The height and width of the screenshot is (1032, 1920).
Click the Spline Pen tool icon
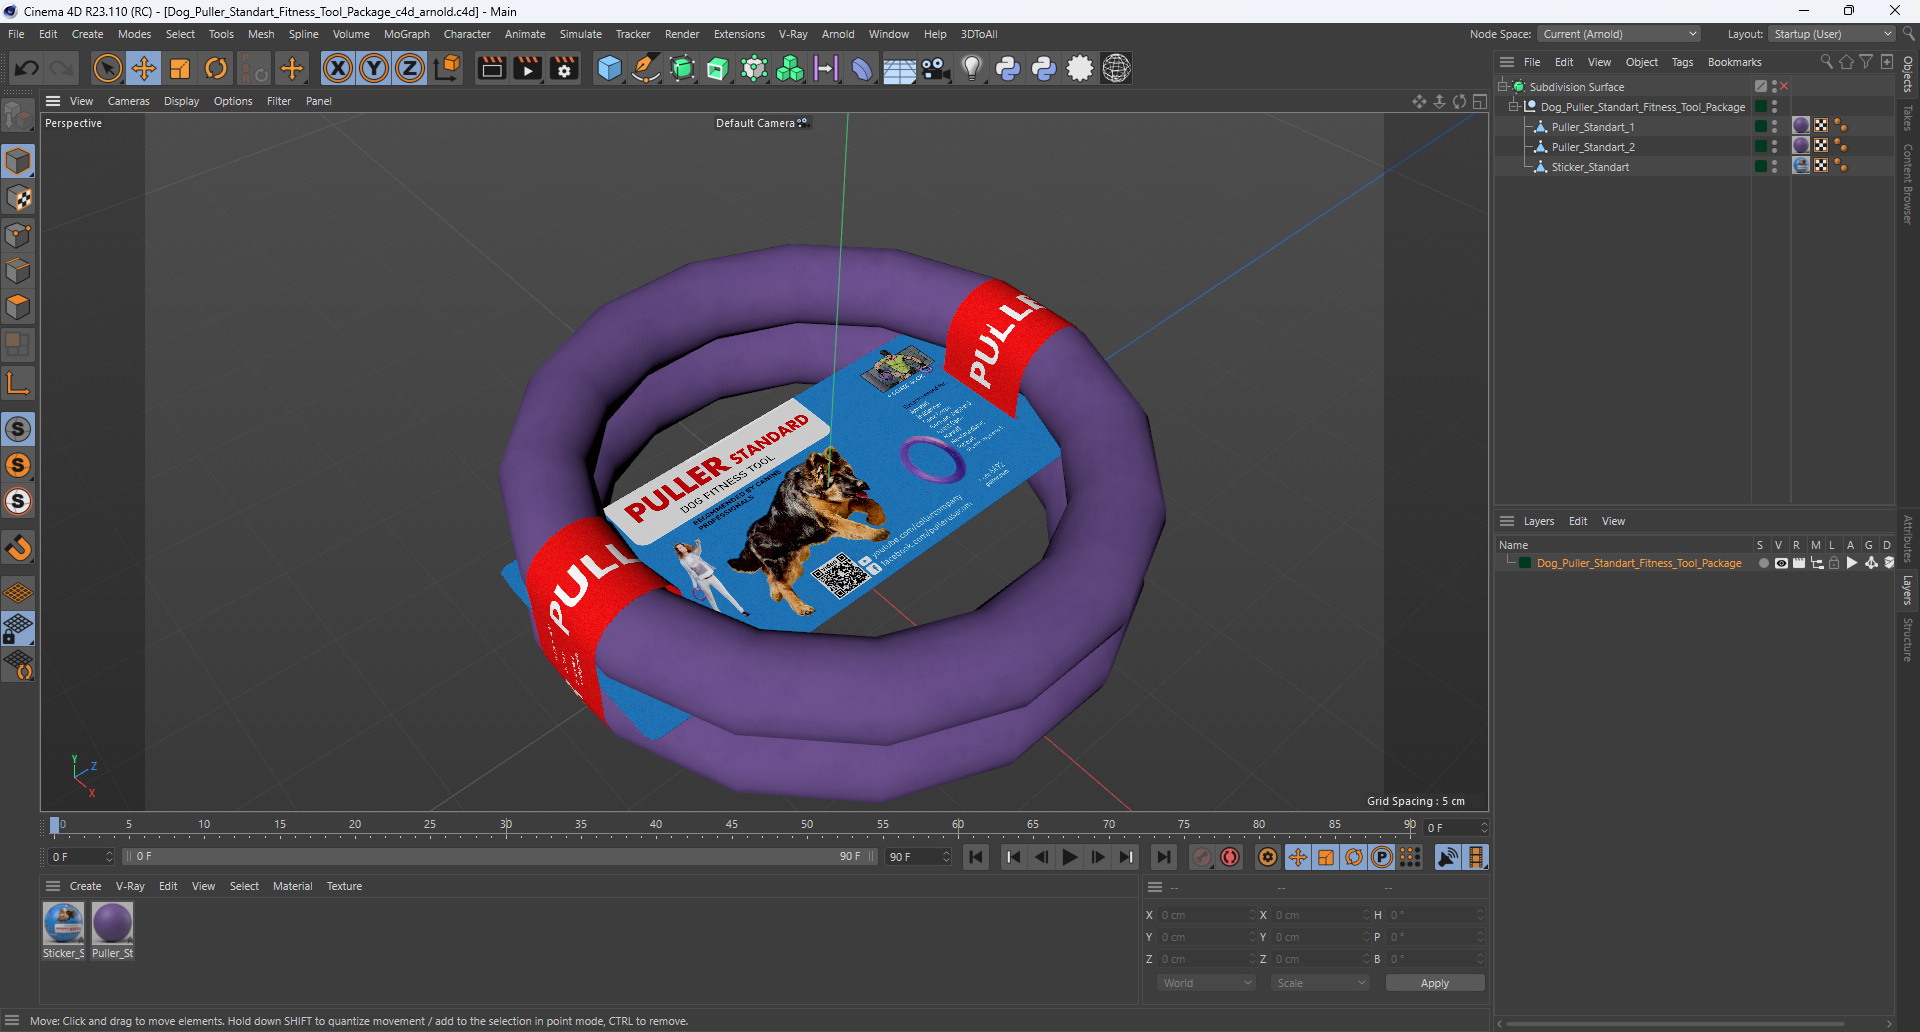(x=646, y=68)
